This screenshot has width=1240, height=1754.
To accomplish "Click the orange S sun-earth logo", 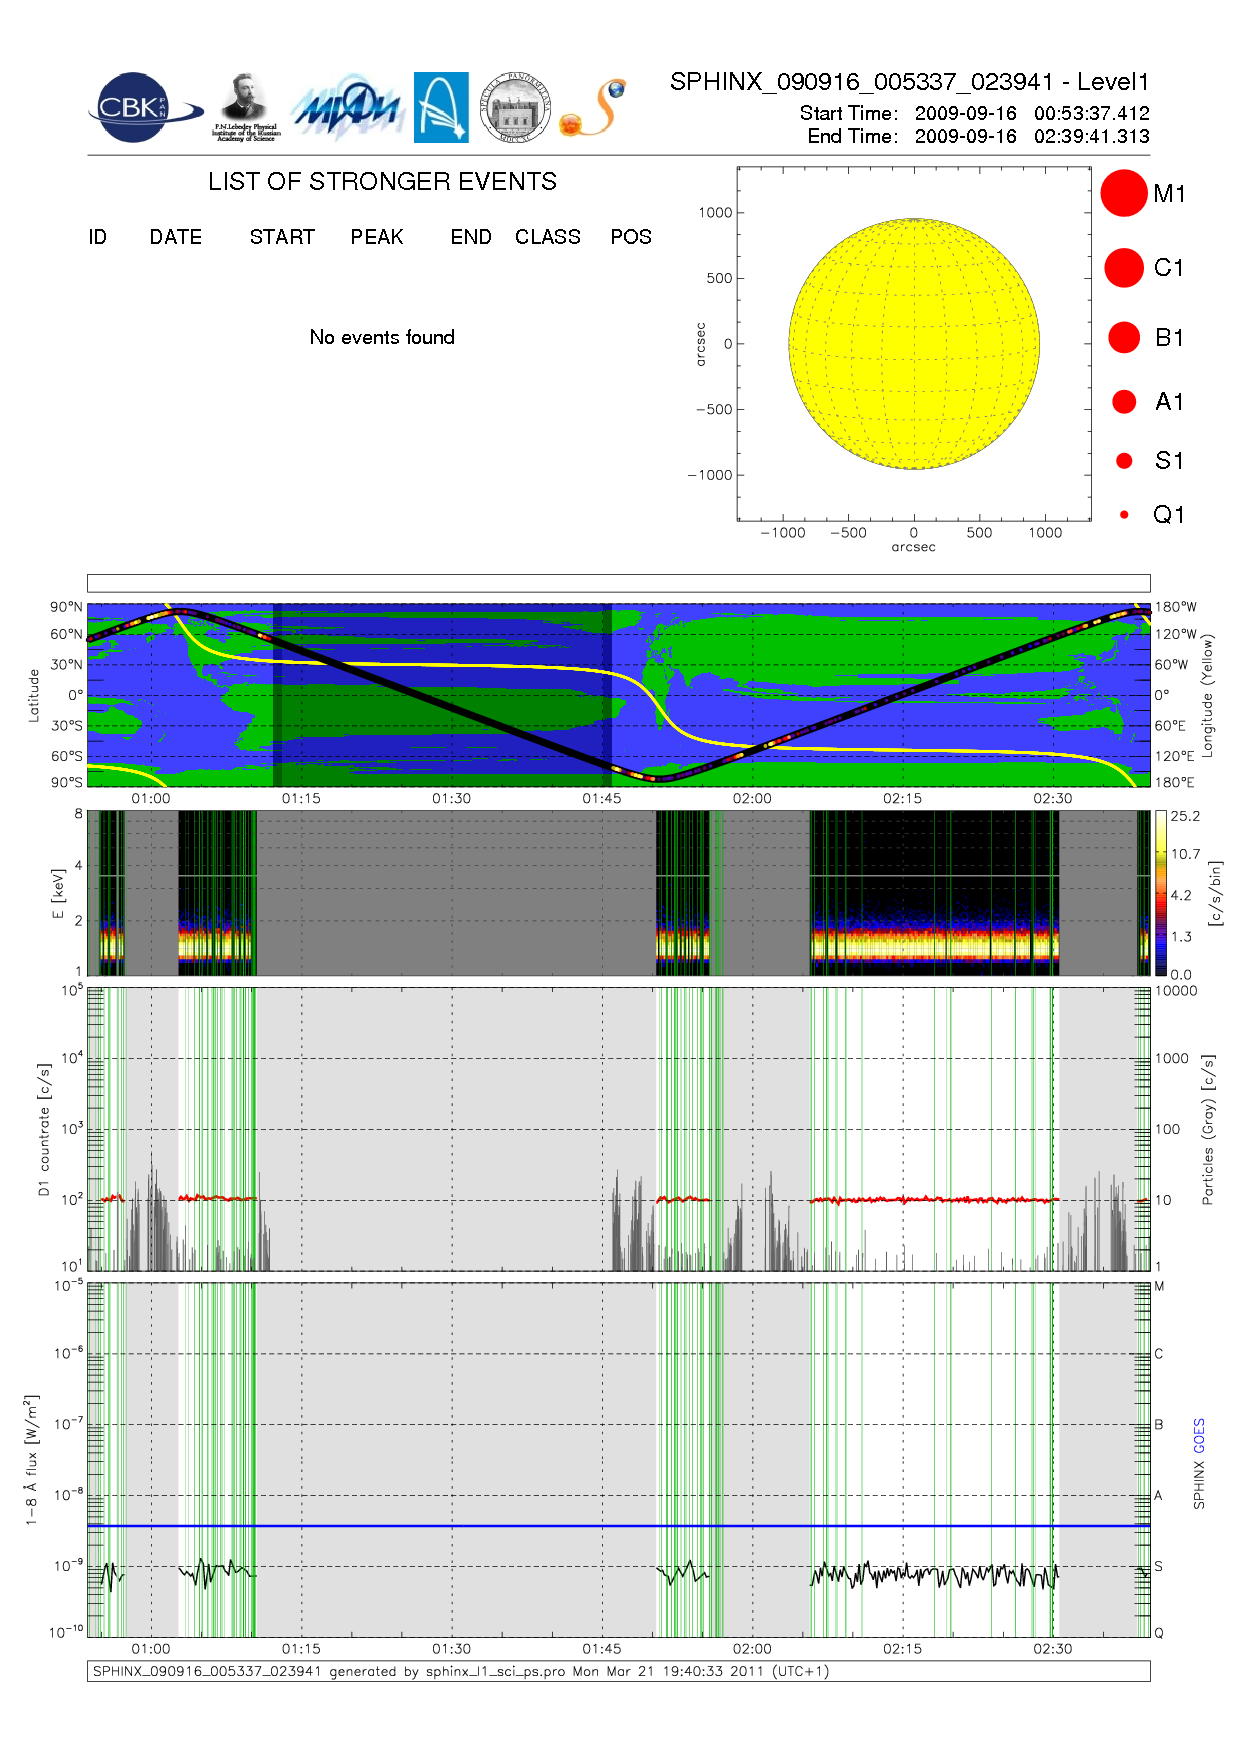I will (593, 108).
